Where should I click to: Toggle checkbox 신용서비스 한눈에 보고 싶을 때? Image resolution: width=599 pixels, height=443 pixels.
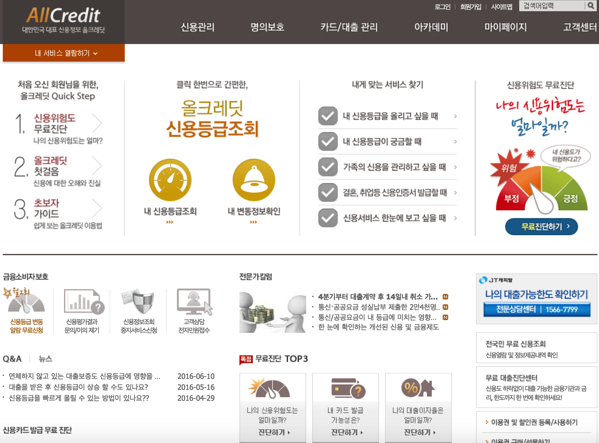point(328,218)
